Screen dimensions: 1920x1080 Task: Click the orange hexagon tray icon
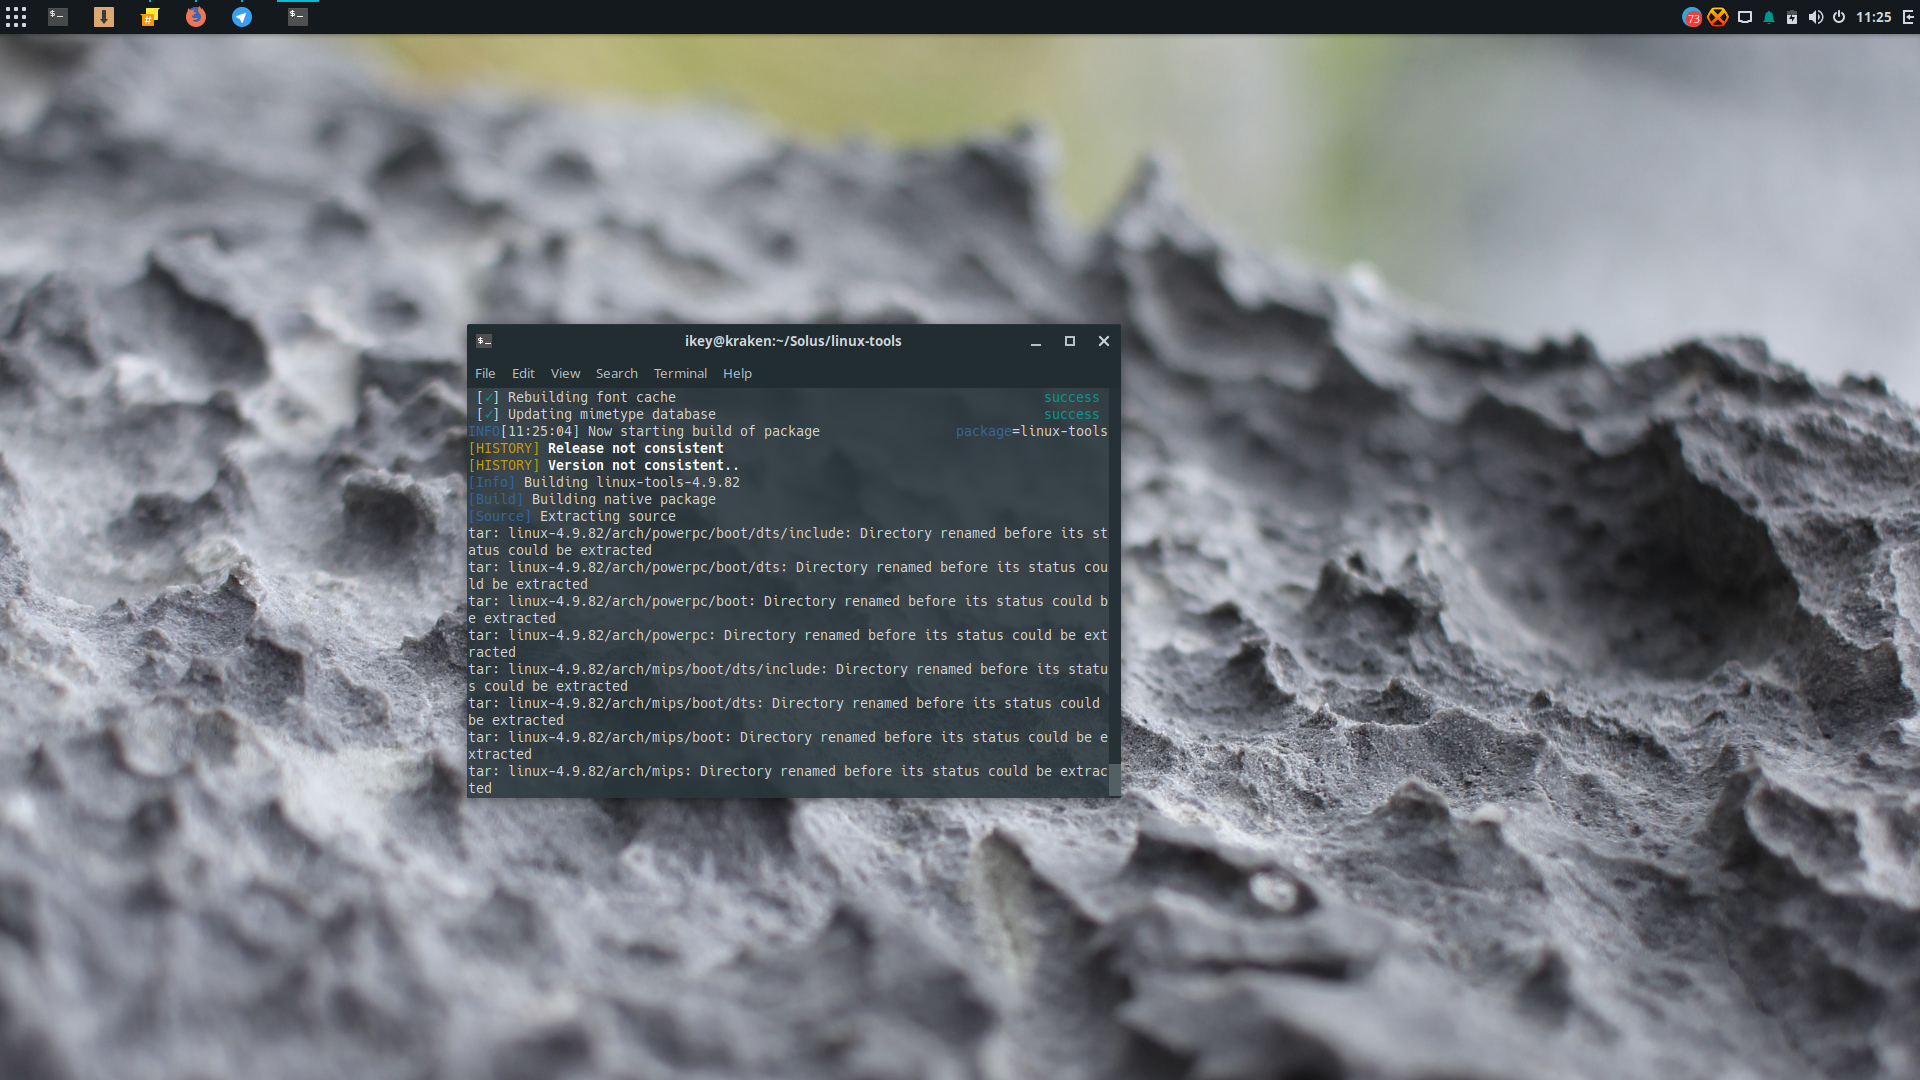(x=1718, y=17)
